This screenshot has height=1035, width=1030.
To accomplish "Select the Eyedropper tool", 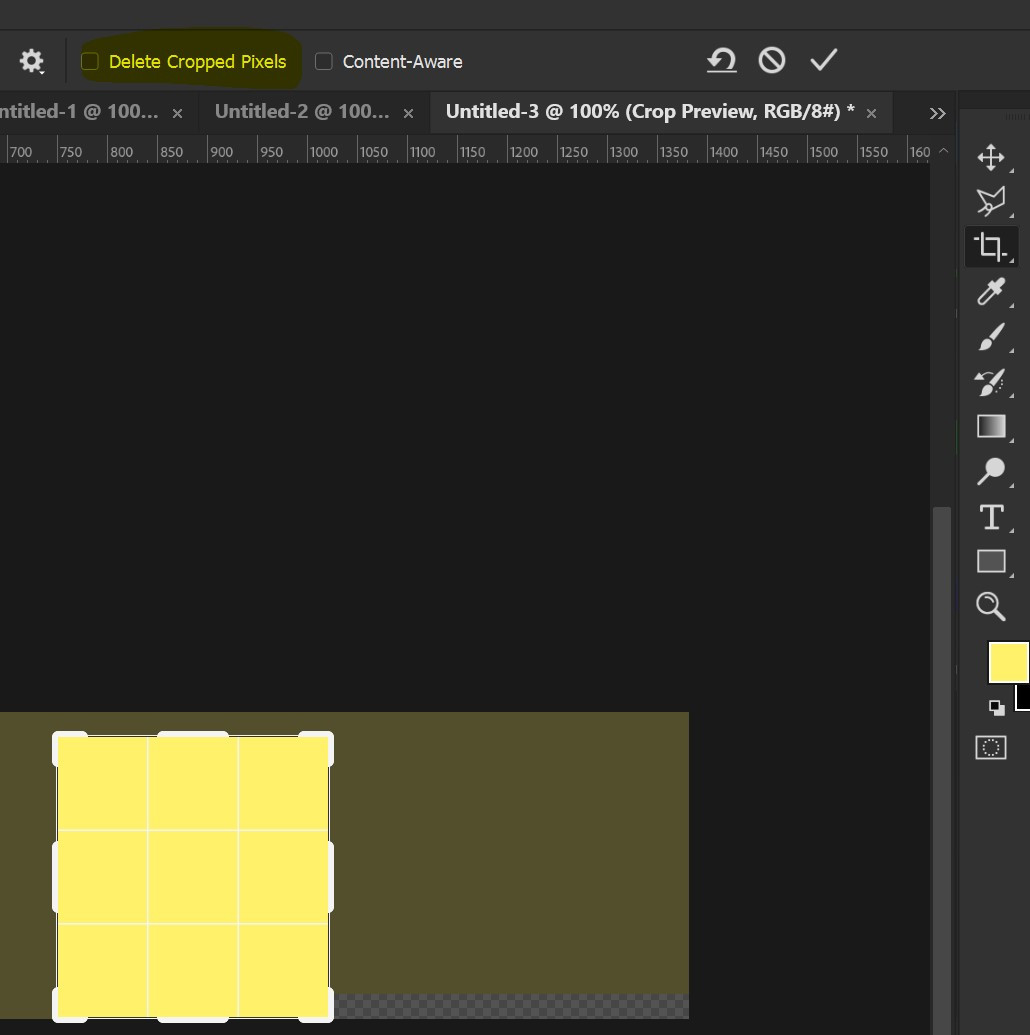I will coord(990,292).
